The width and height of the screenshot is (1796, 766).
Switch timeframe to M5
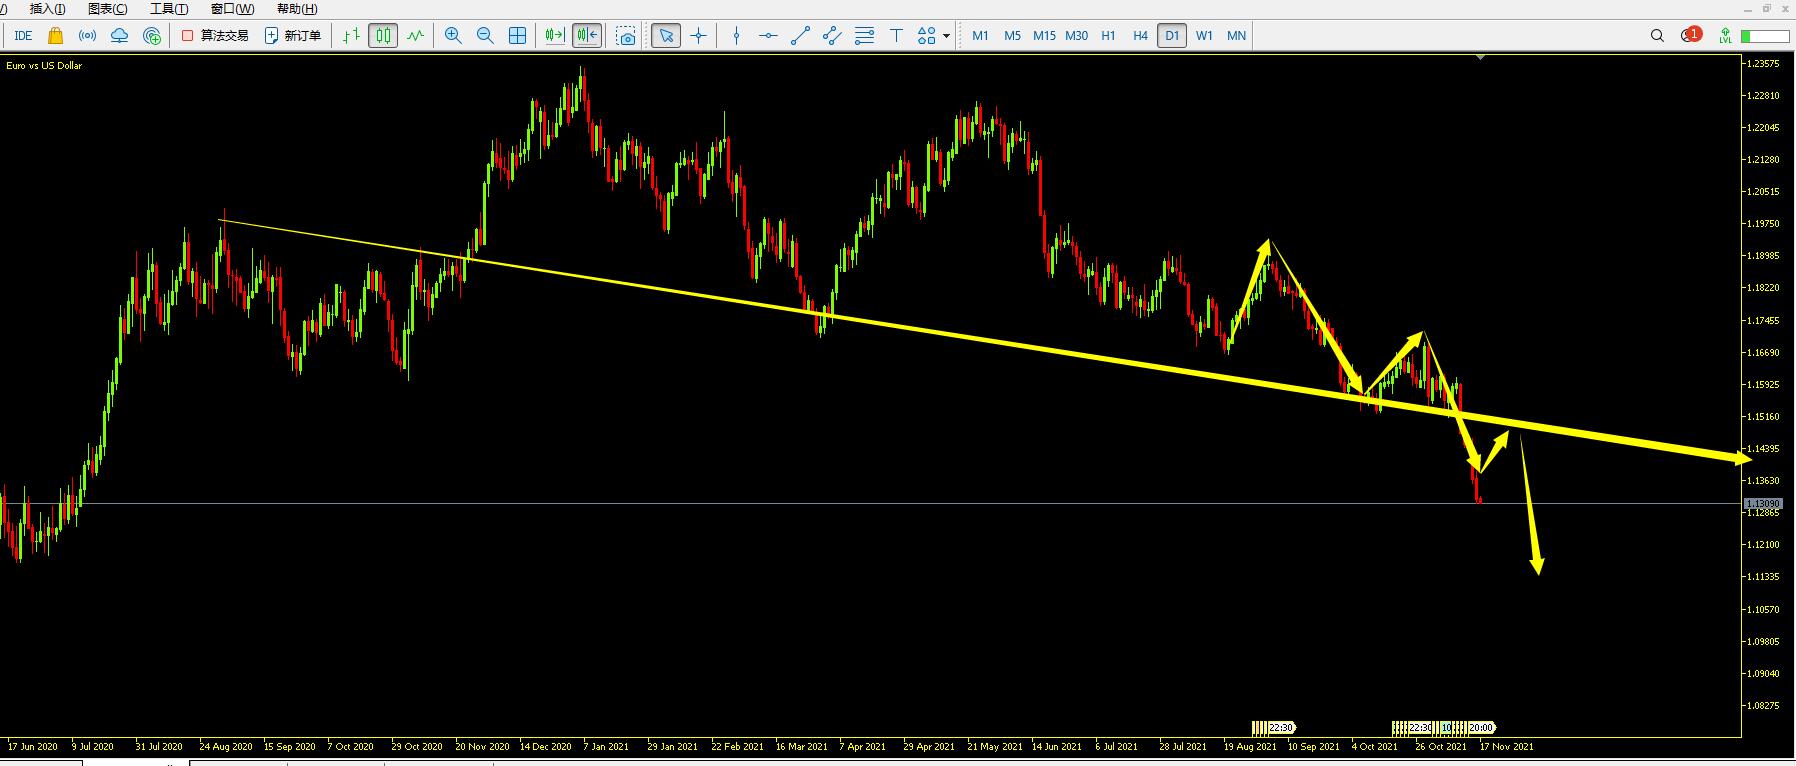tap(1012, 36)
